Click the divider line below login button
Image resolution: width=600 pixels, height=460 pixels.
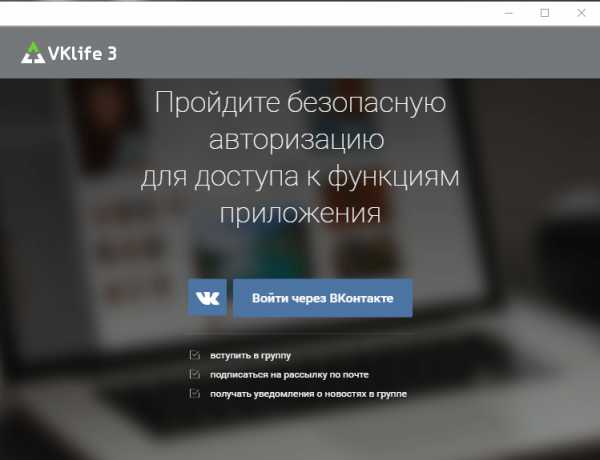(300, 334)
